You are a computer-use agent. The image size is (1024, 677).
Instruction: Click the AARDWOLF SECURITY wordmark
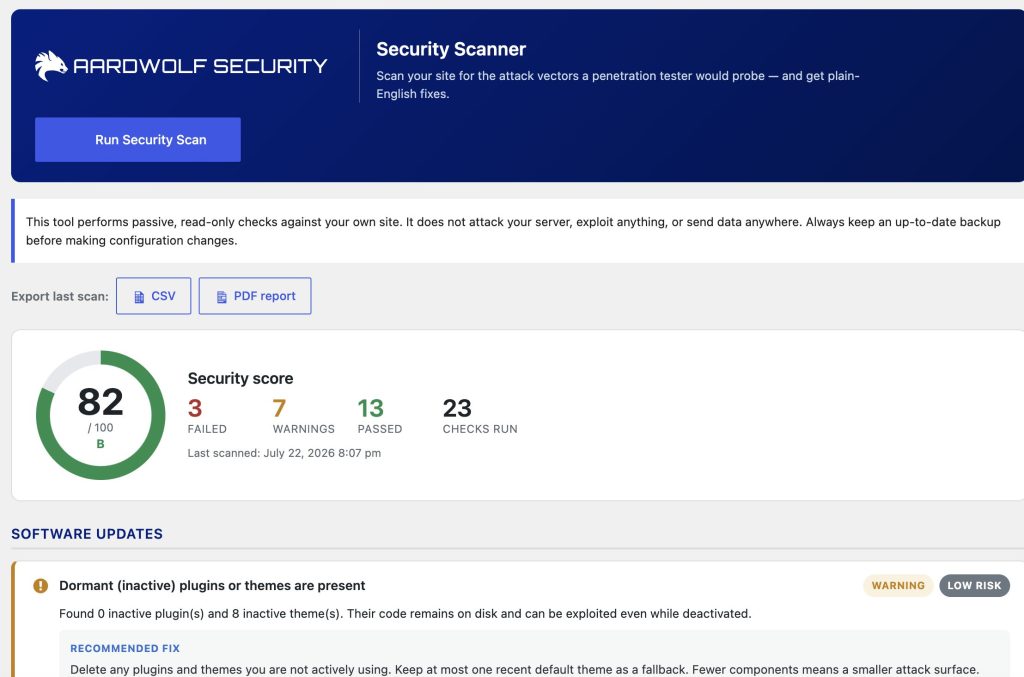click(x=200, y=66)
